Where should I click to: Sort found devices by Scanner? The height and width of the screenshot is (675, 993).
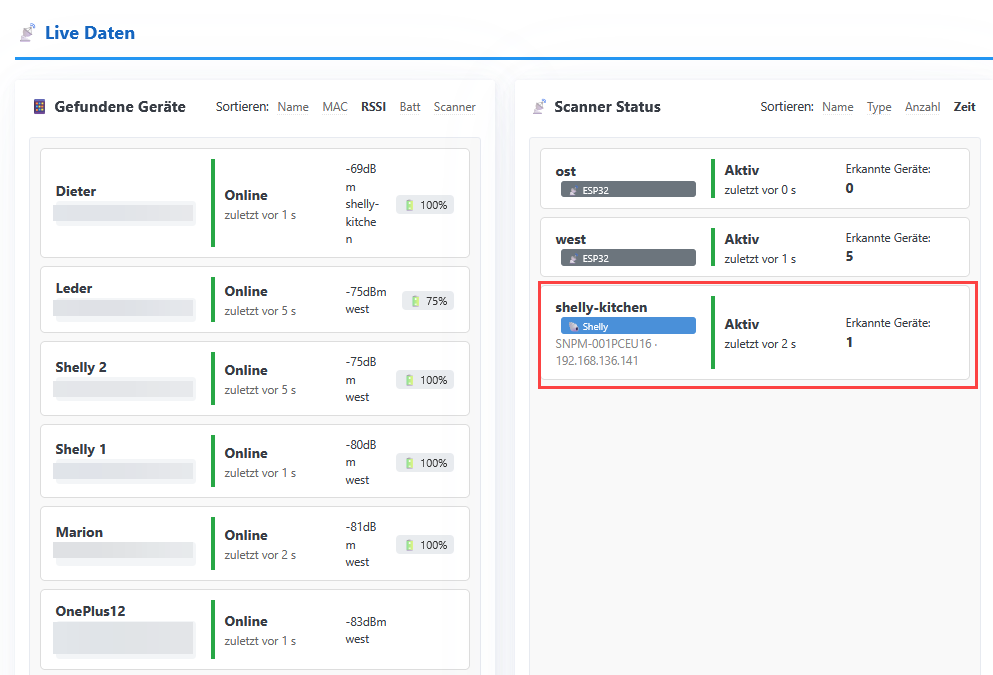pyautogui.click(x=455, y=107)
